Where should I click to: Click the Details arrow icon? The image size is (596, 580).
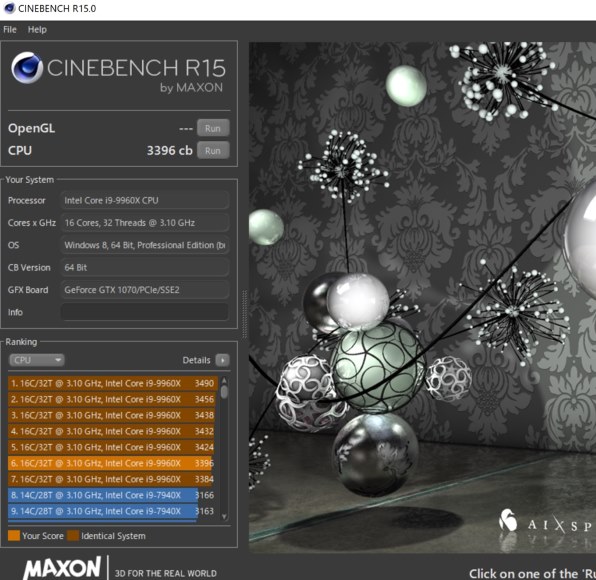point(222,360)
